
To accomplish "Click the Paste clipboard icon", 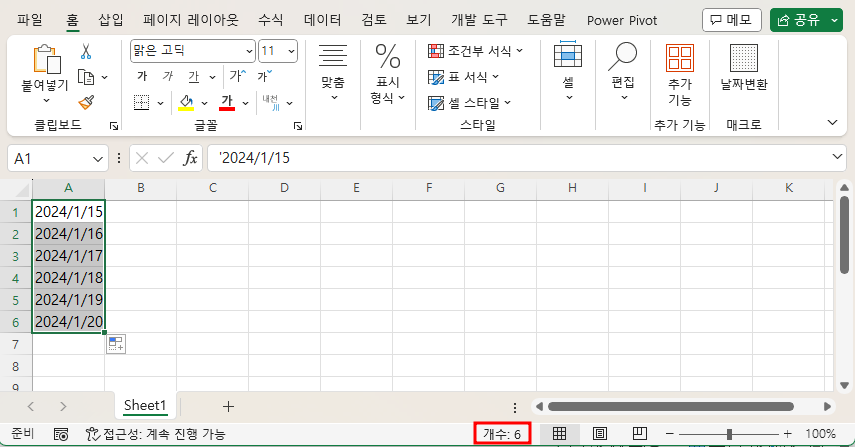I will 46,59.
